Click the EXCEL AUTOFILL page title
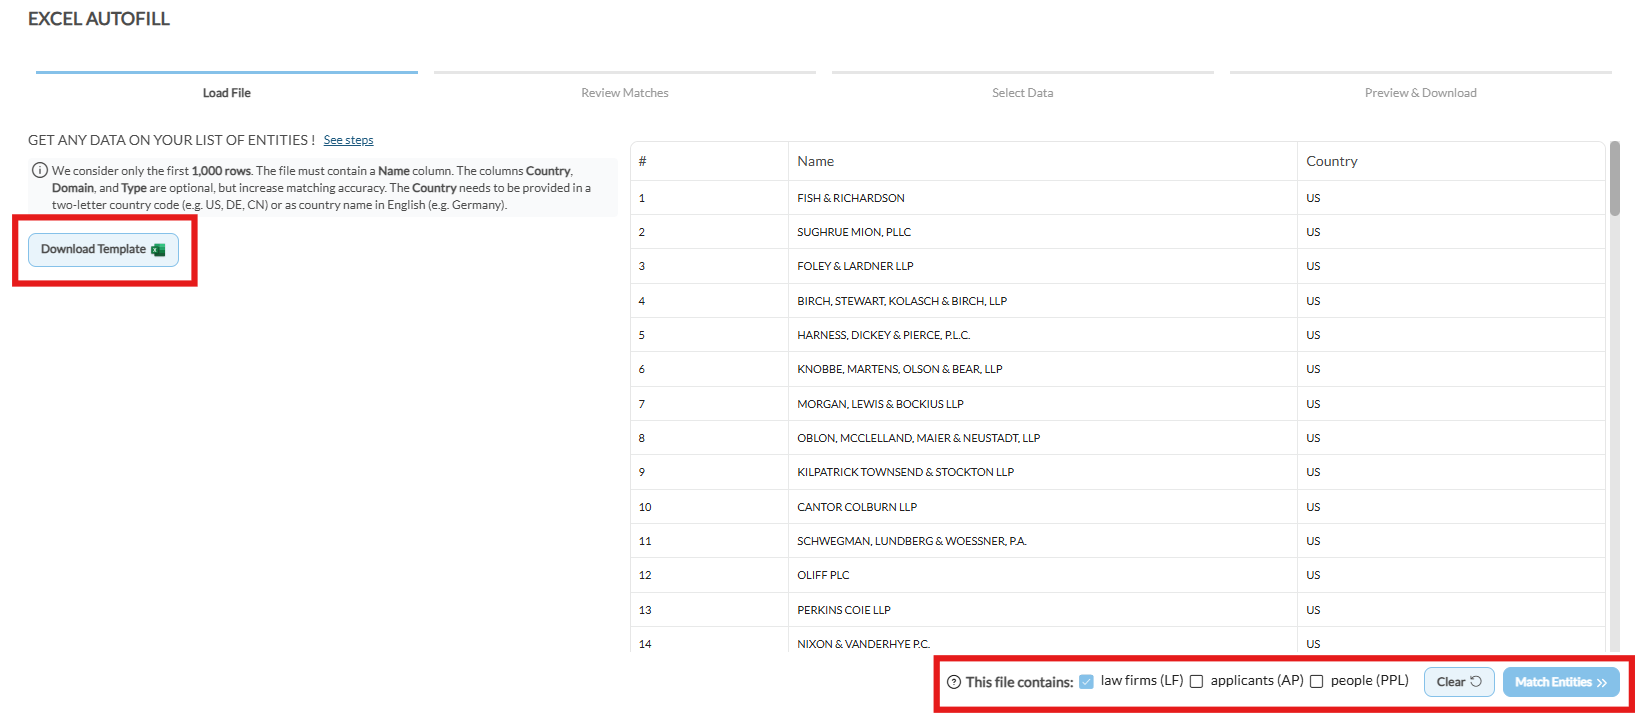Viewport: 1648px width, 716px height. coord(99,19)
